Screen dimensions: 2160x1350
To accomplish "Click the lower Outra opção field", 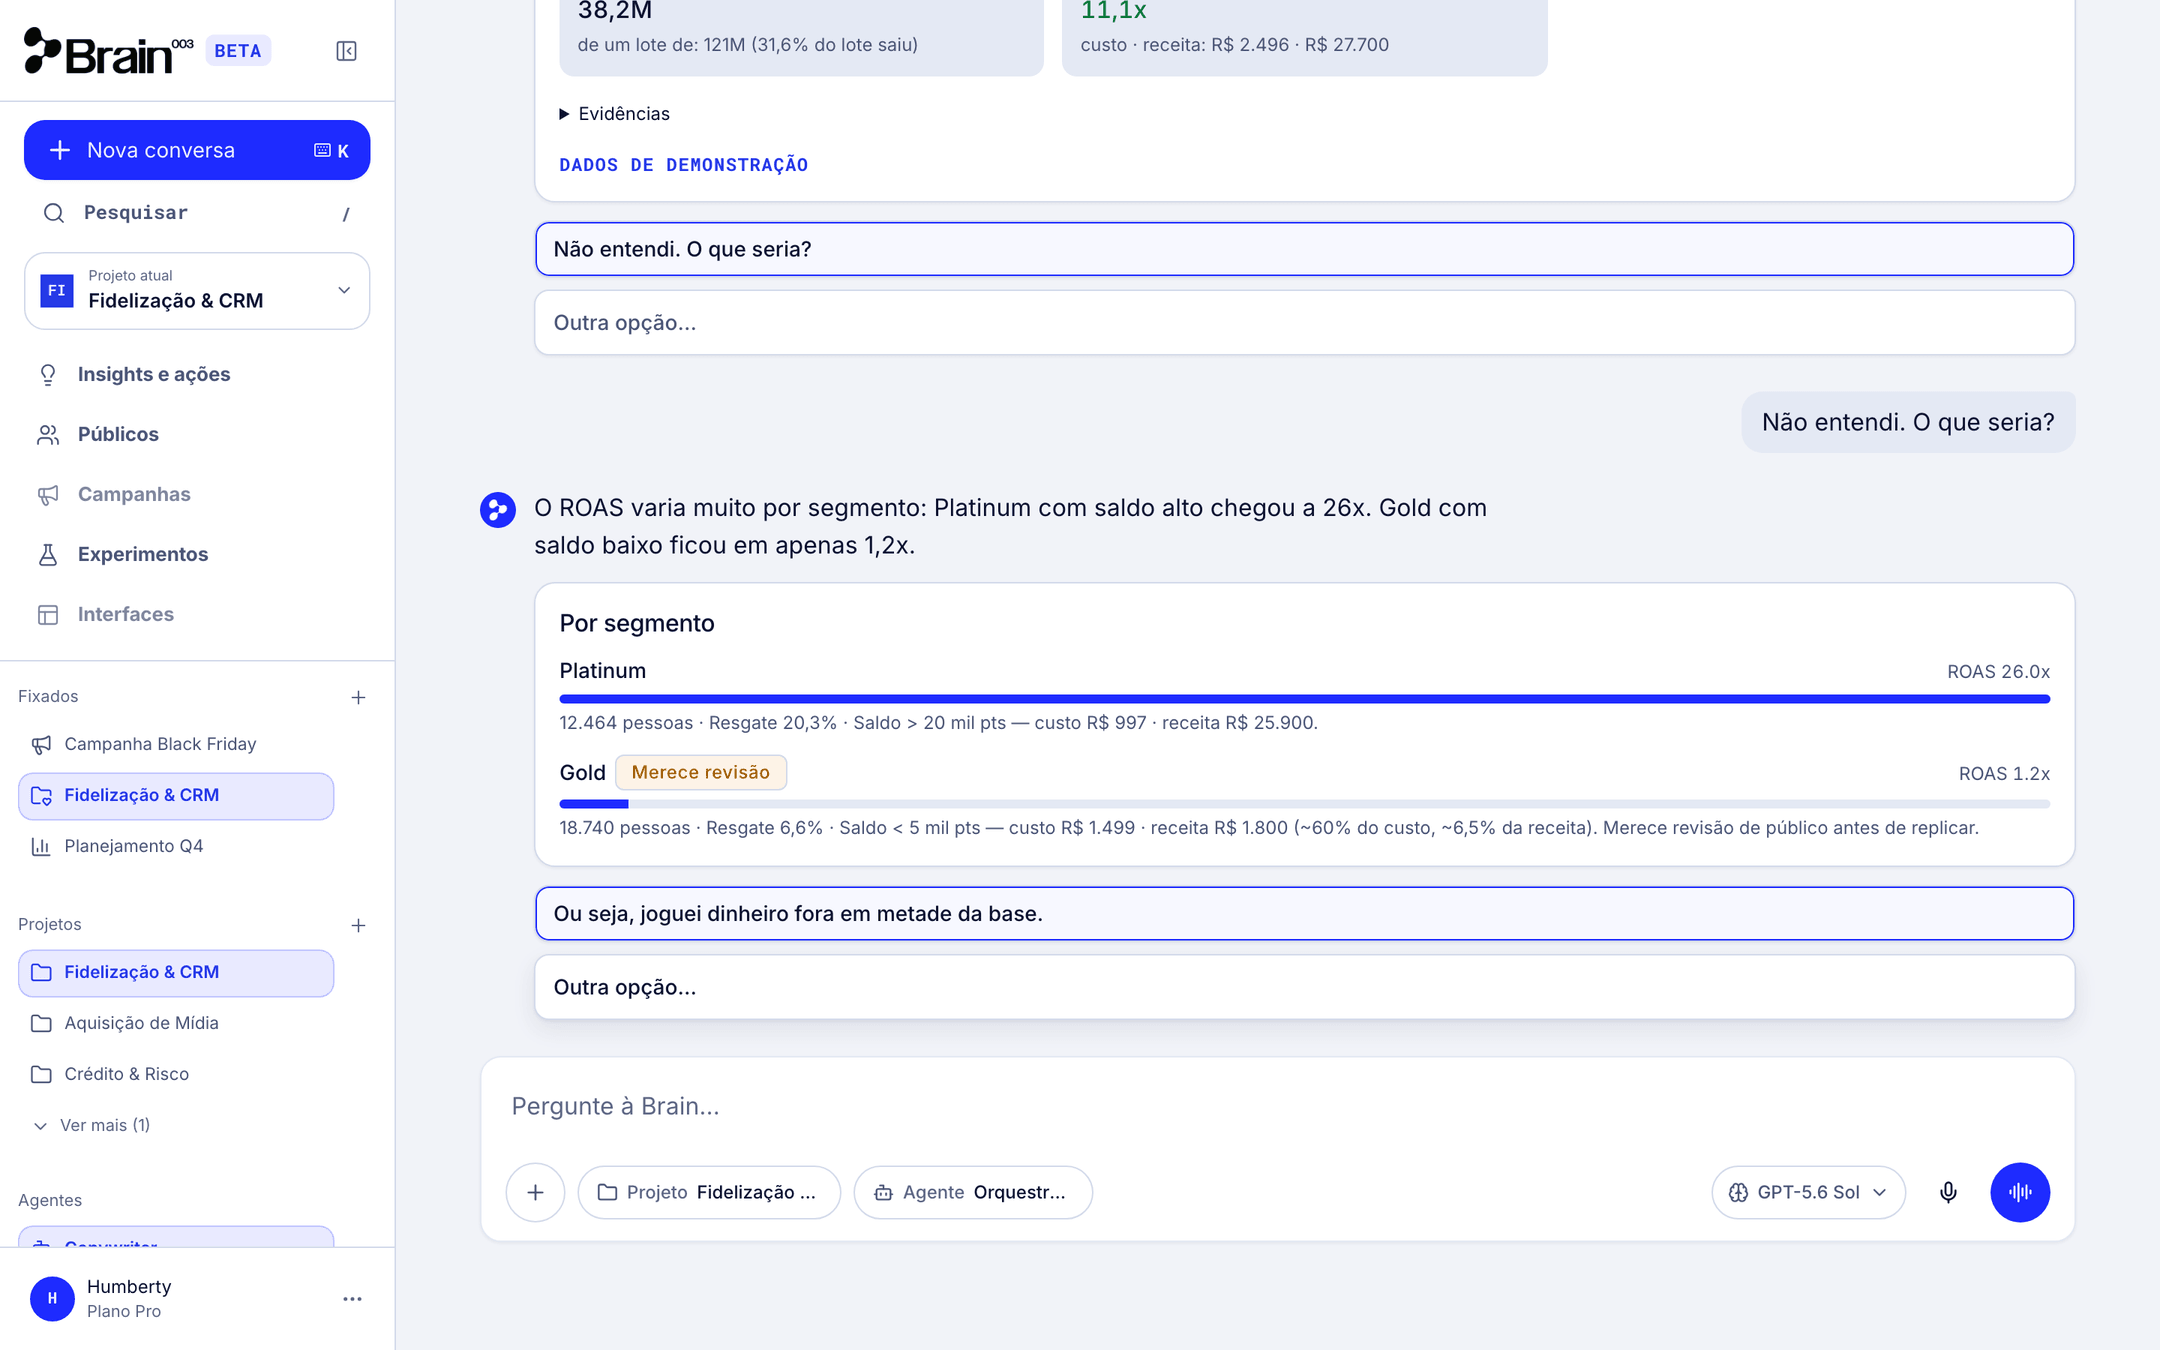I will 1304,987.
